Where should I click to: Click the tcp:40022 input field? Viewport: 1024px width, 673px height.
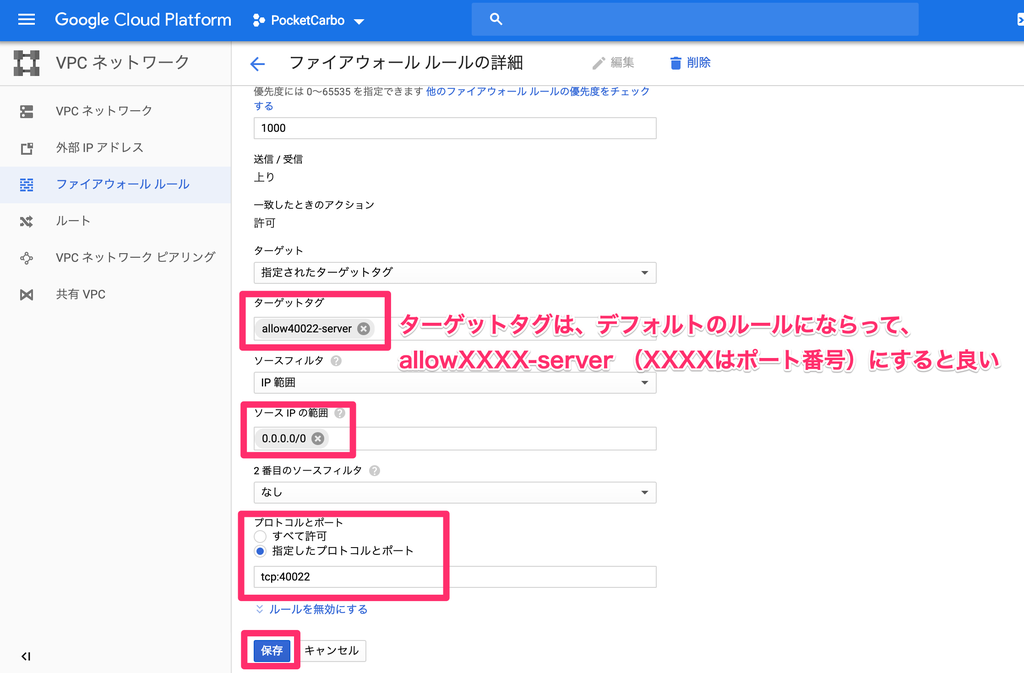(x=450, y=576)
